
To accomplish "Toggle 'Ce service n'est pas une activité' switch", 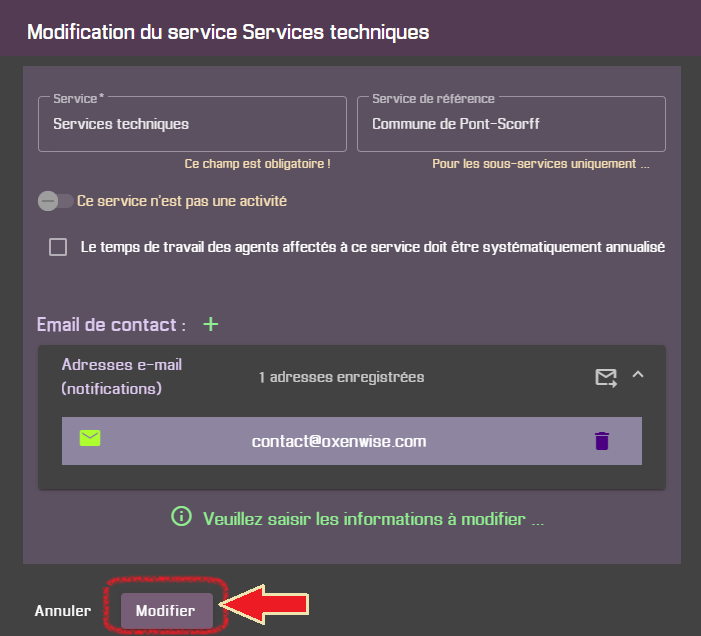I will click(55, 201).
